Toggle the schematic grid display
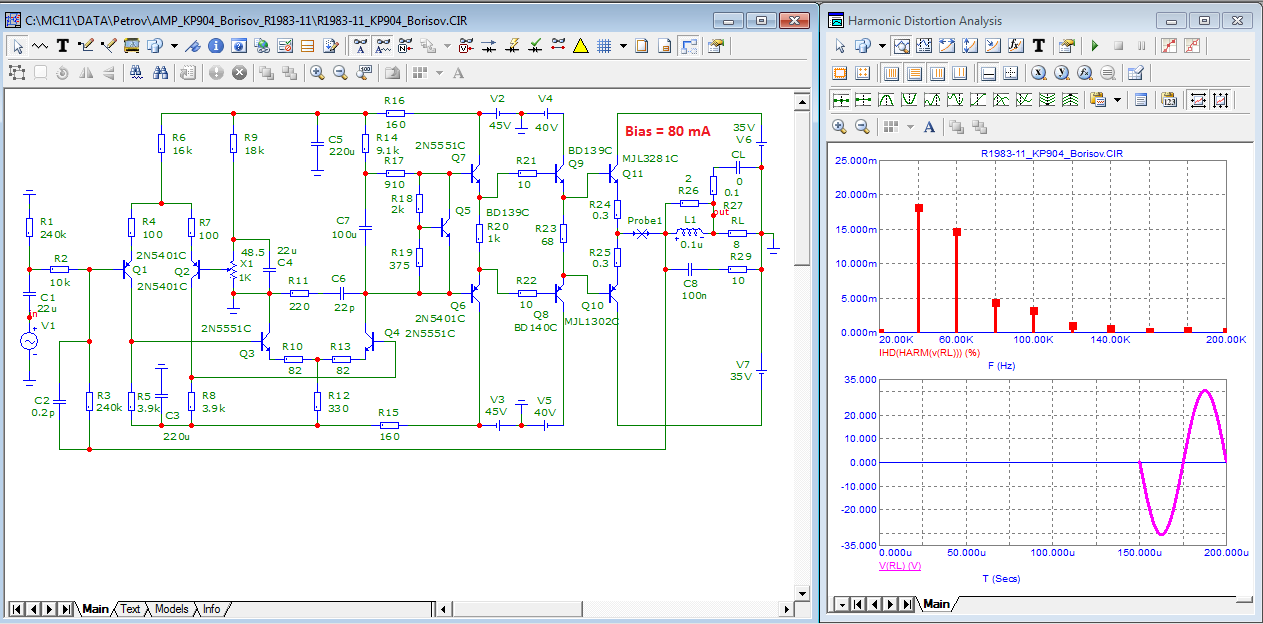Screen dimensions: 1263x624 tap(604, 46)
